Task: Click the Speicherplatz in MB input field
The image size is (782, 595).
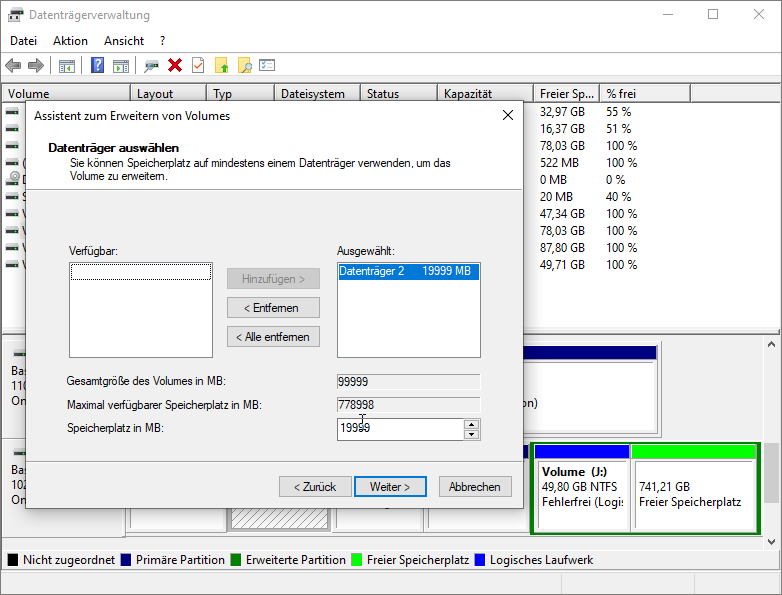Action: (x=400, y=428)
